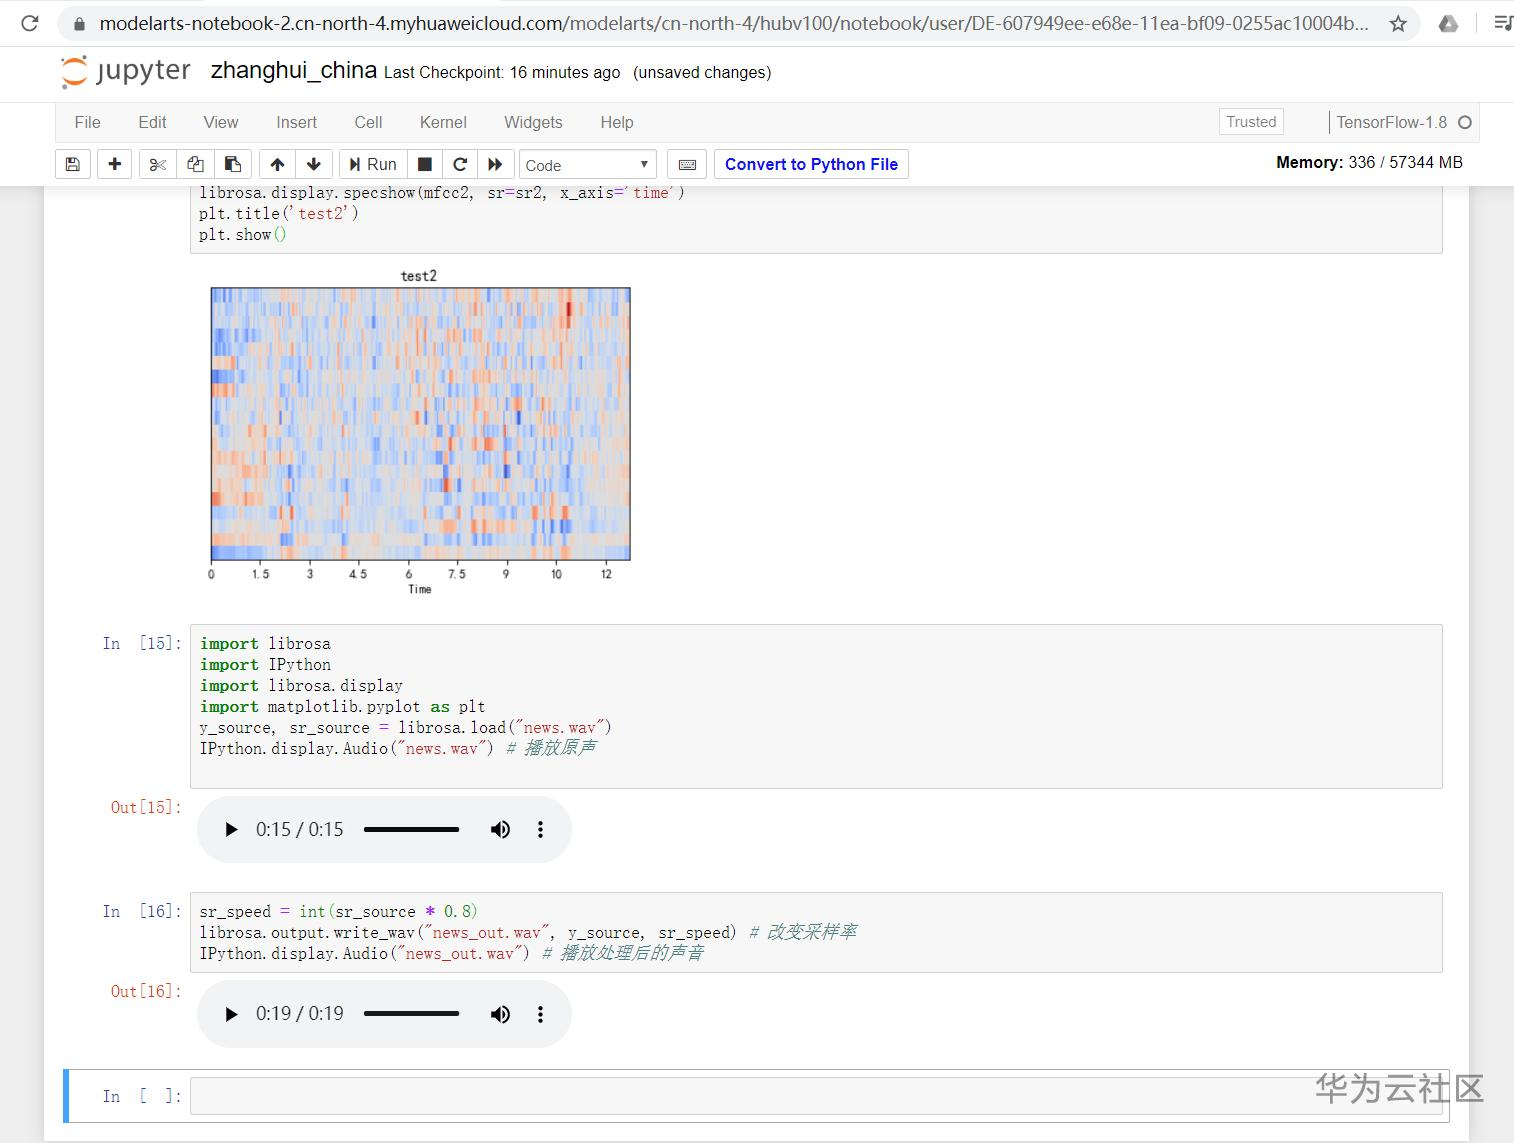This screenshot has height=1143, width=1514.
Task: Restart the kernel icon
Action: 460,164
